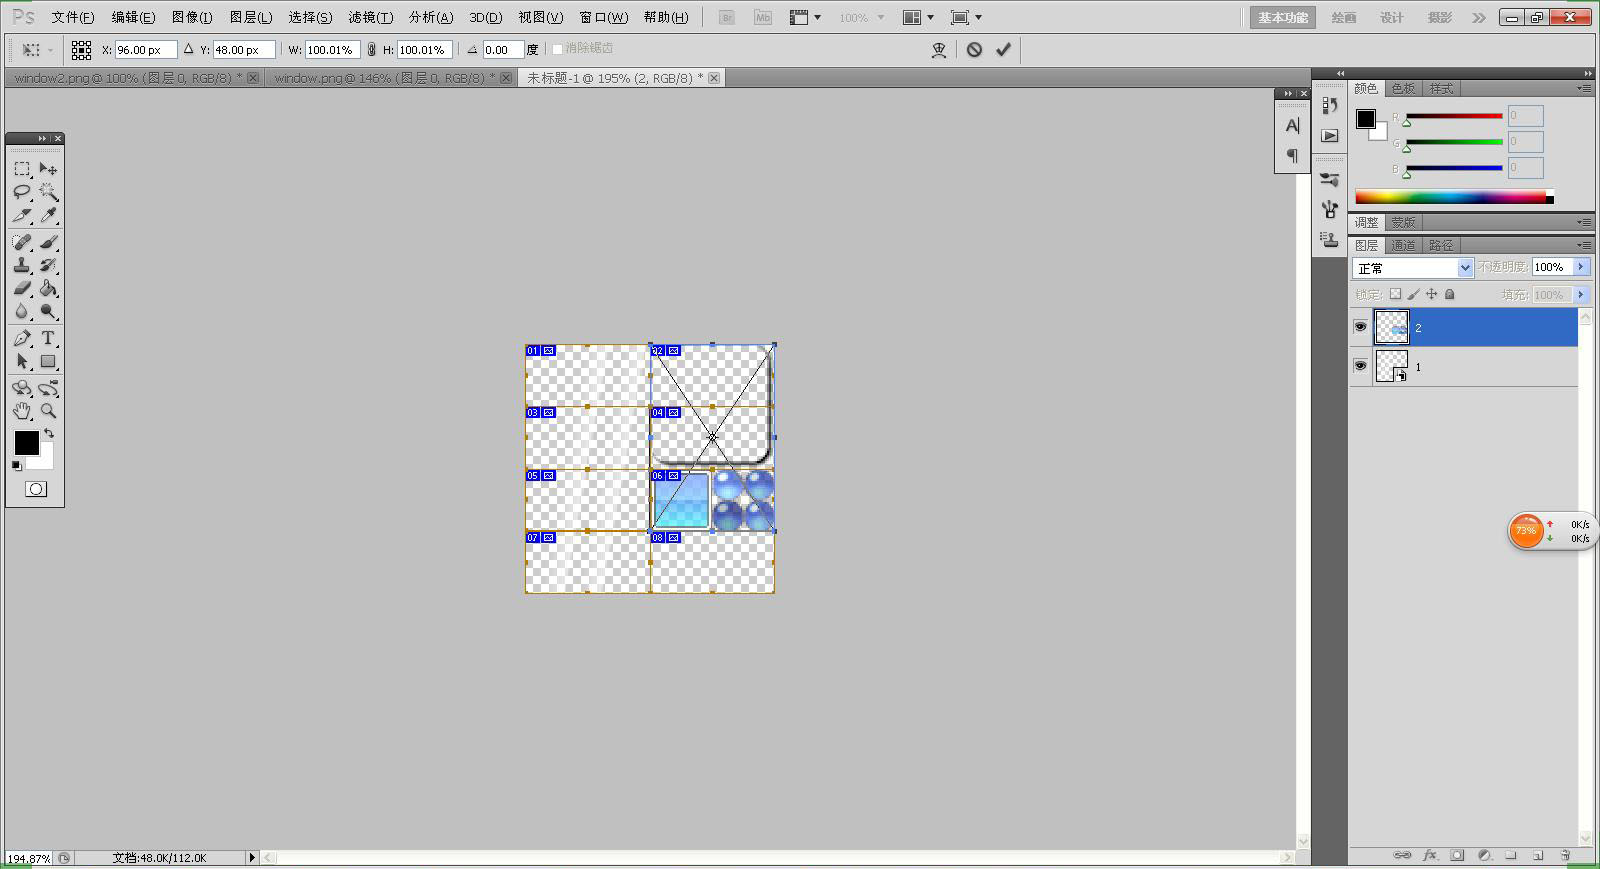
Task: Commit the transform with the checkmark
Action: tap(1003, 49)
